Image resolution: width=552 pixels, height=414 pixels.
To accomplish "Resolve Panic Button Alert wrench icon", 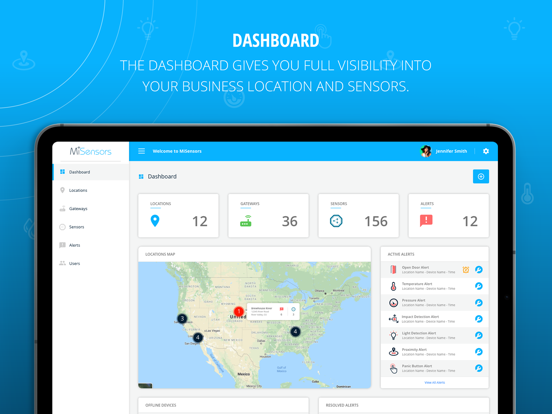I will click(478, 368).
